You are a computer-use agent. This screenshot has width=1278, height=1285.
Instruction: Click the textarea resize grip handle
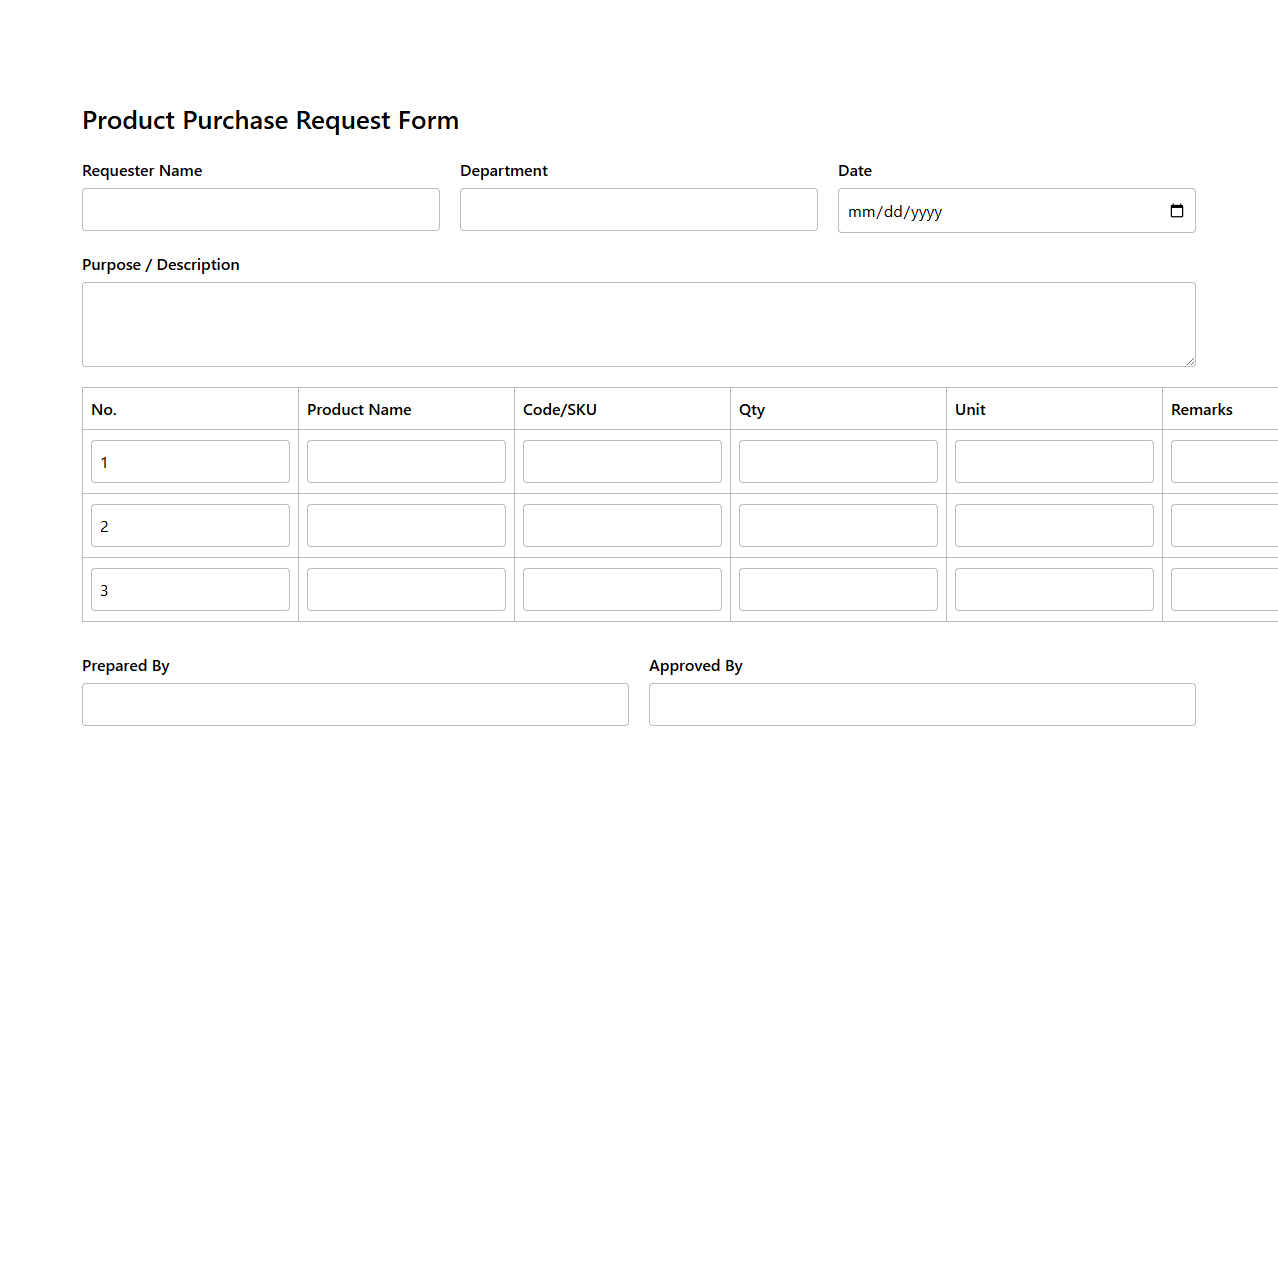(x=1191, y=360)
